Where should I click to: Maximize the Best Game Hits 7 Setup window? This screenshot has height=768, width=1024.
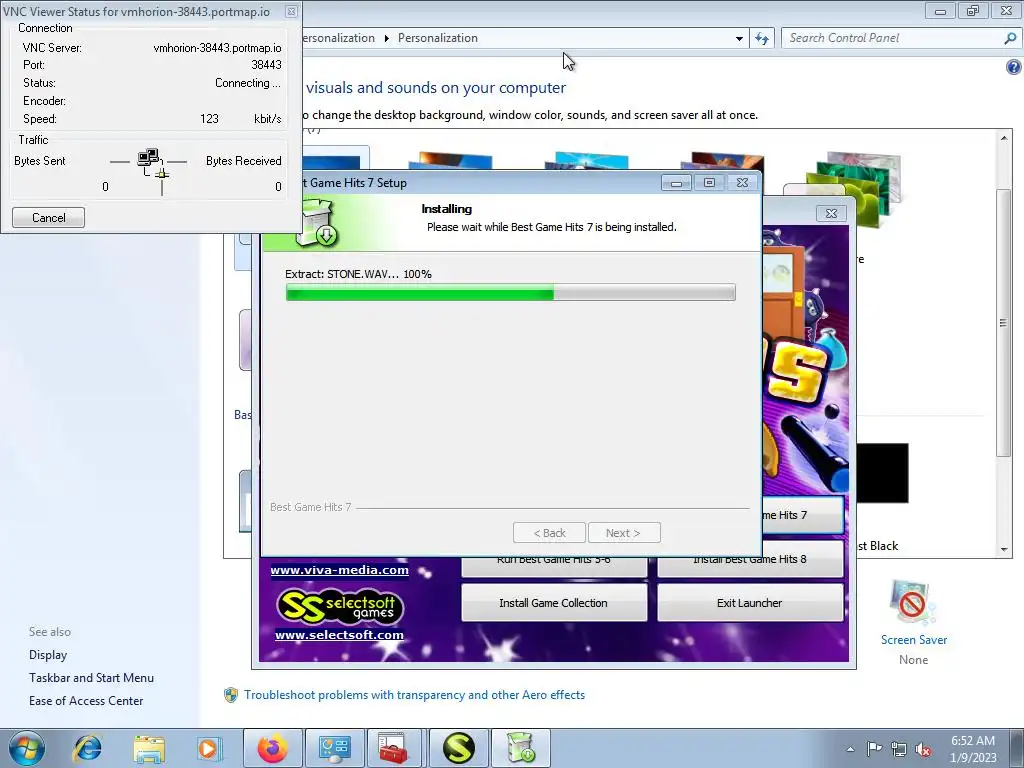(709, 183)
